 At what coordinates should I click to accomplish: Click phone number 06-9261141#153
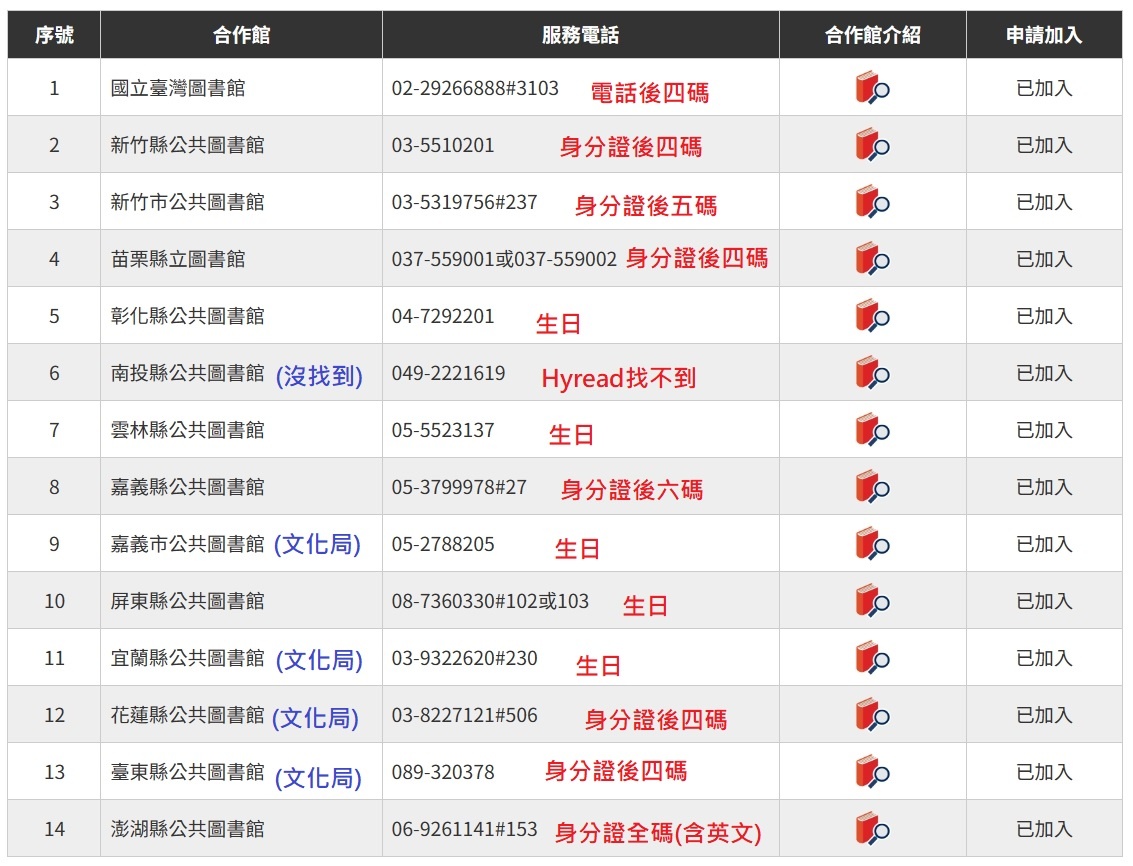[x=465, y=830]
